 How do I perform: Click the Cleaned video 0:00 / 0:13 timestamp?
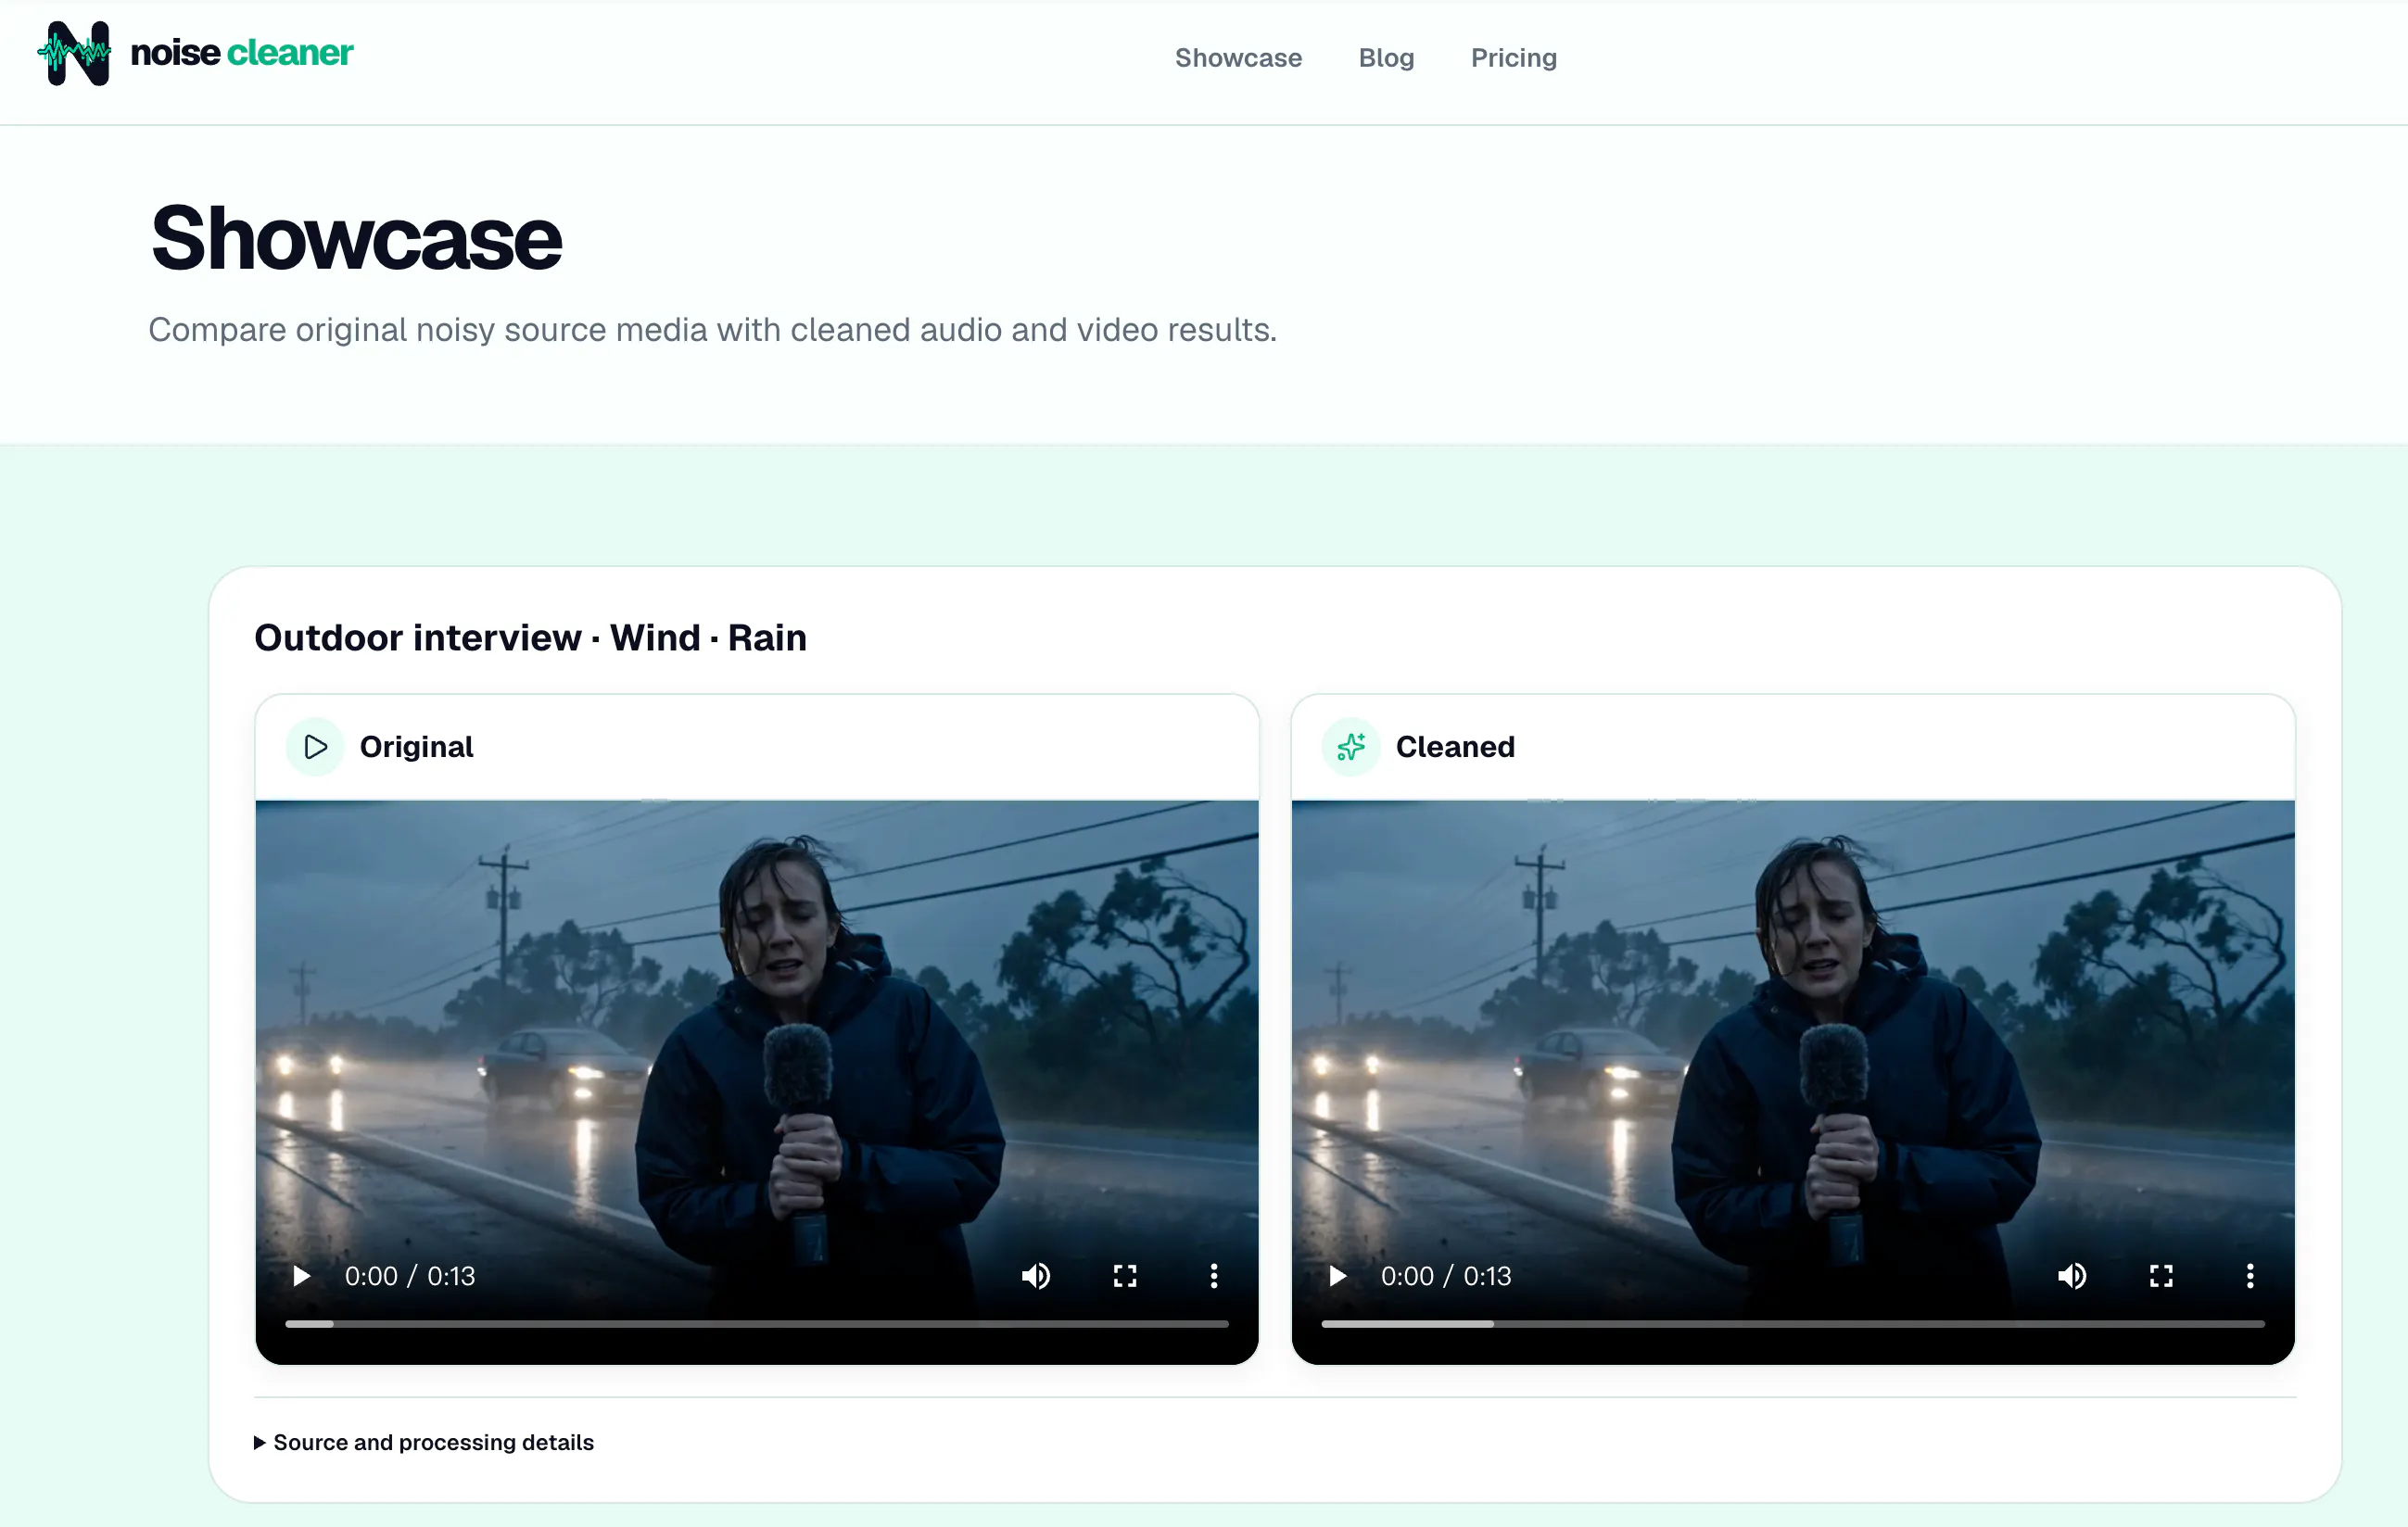pyautogui.click(x=1446, y=1276)
